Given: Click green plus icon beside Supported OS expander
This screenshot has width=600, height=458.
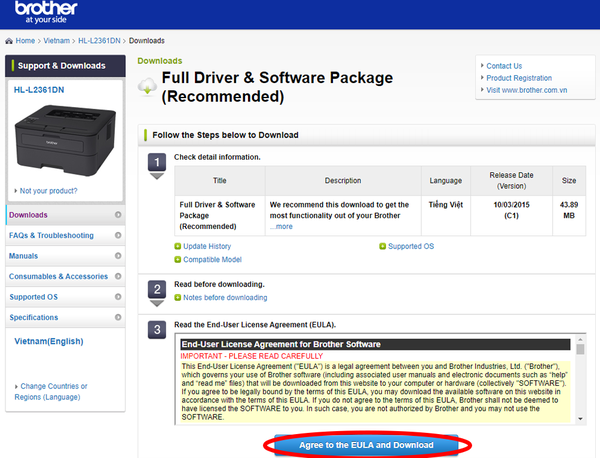Looking at the screenshot, I should tap(382, 246).
